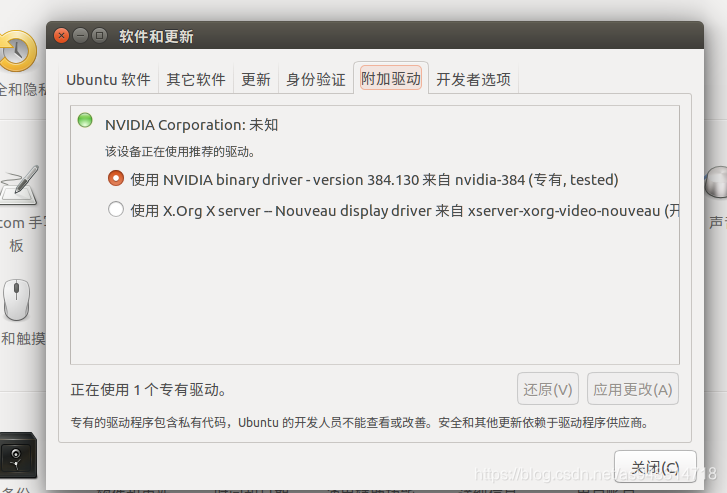Maximize the 软件和更新 window
727x493 pixels.
coord(99,36)
